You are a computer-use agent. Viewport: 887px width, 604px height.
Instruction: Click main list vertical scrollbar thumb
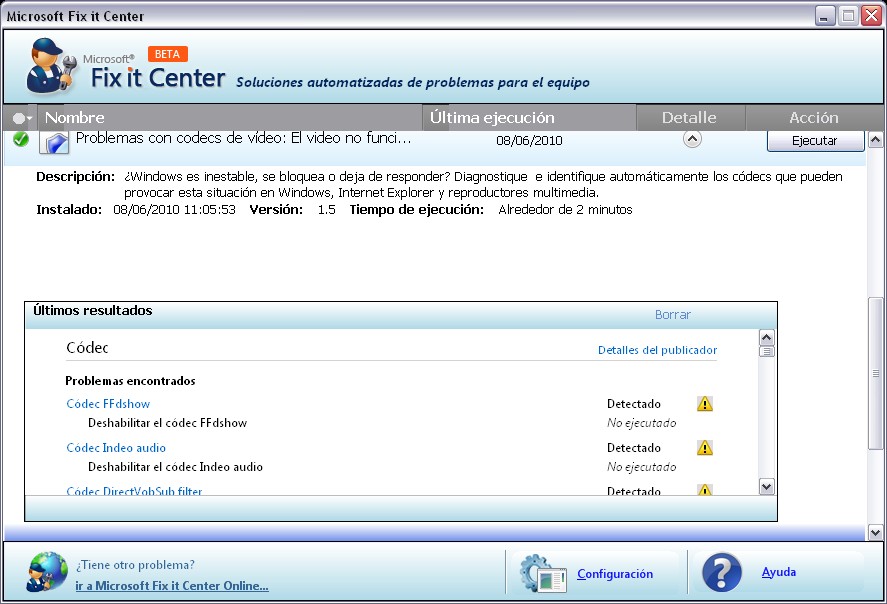pyautogui.click(x=875, y=373)
